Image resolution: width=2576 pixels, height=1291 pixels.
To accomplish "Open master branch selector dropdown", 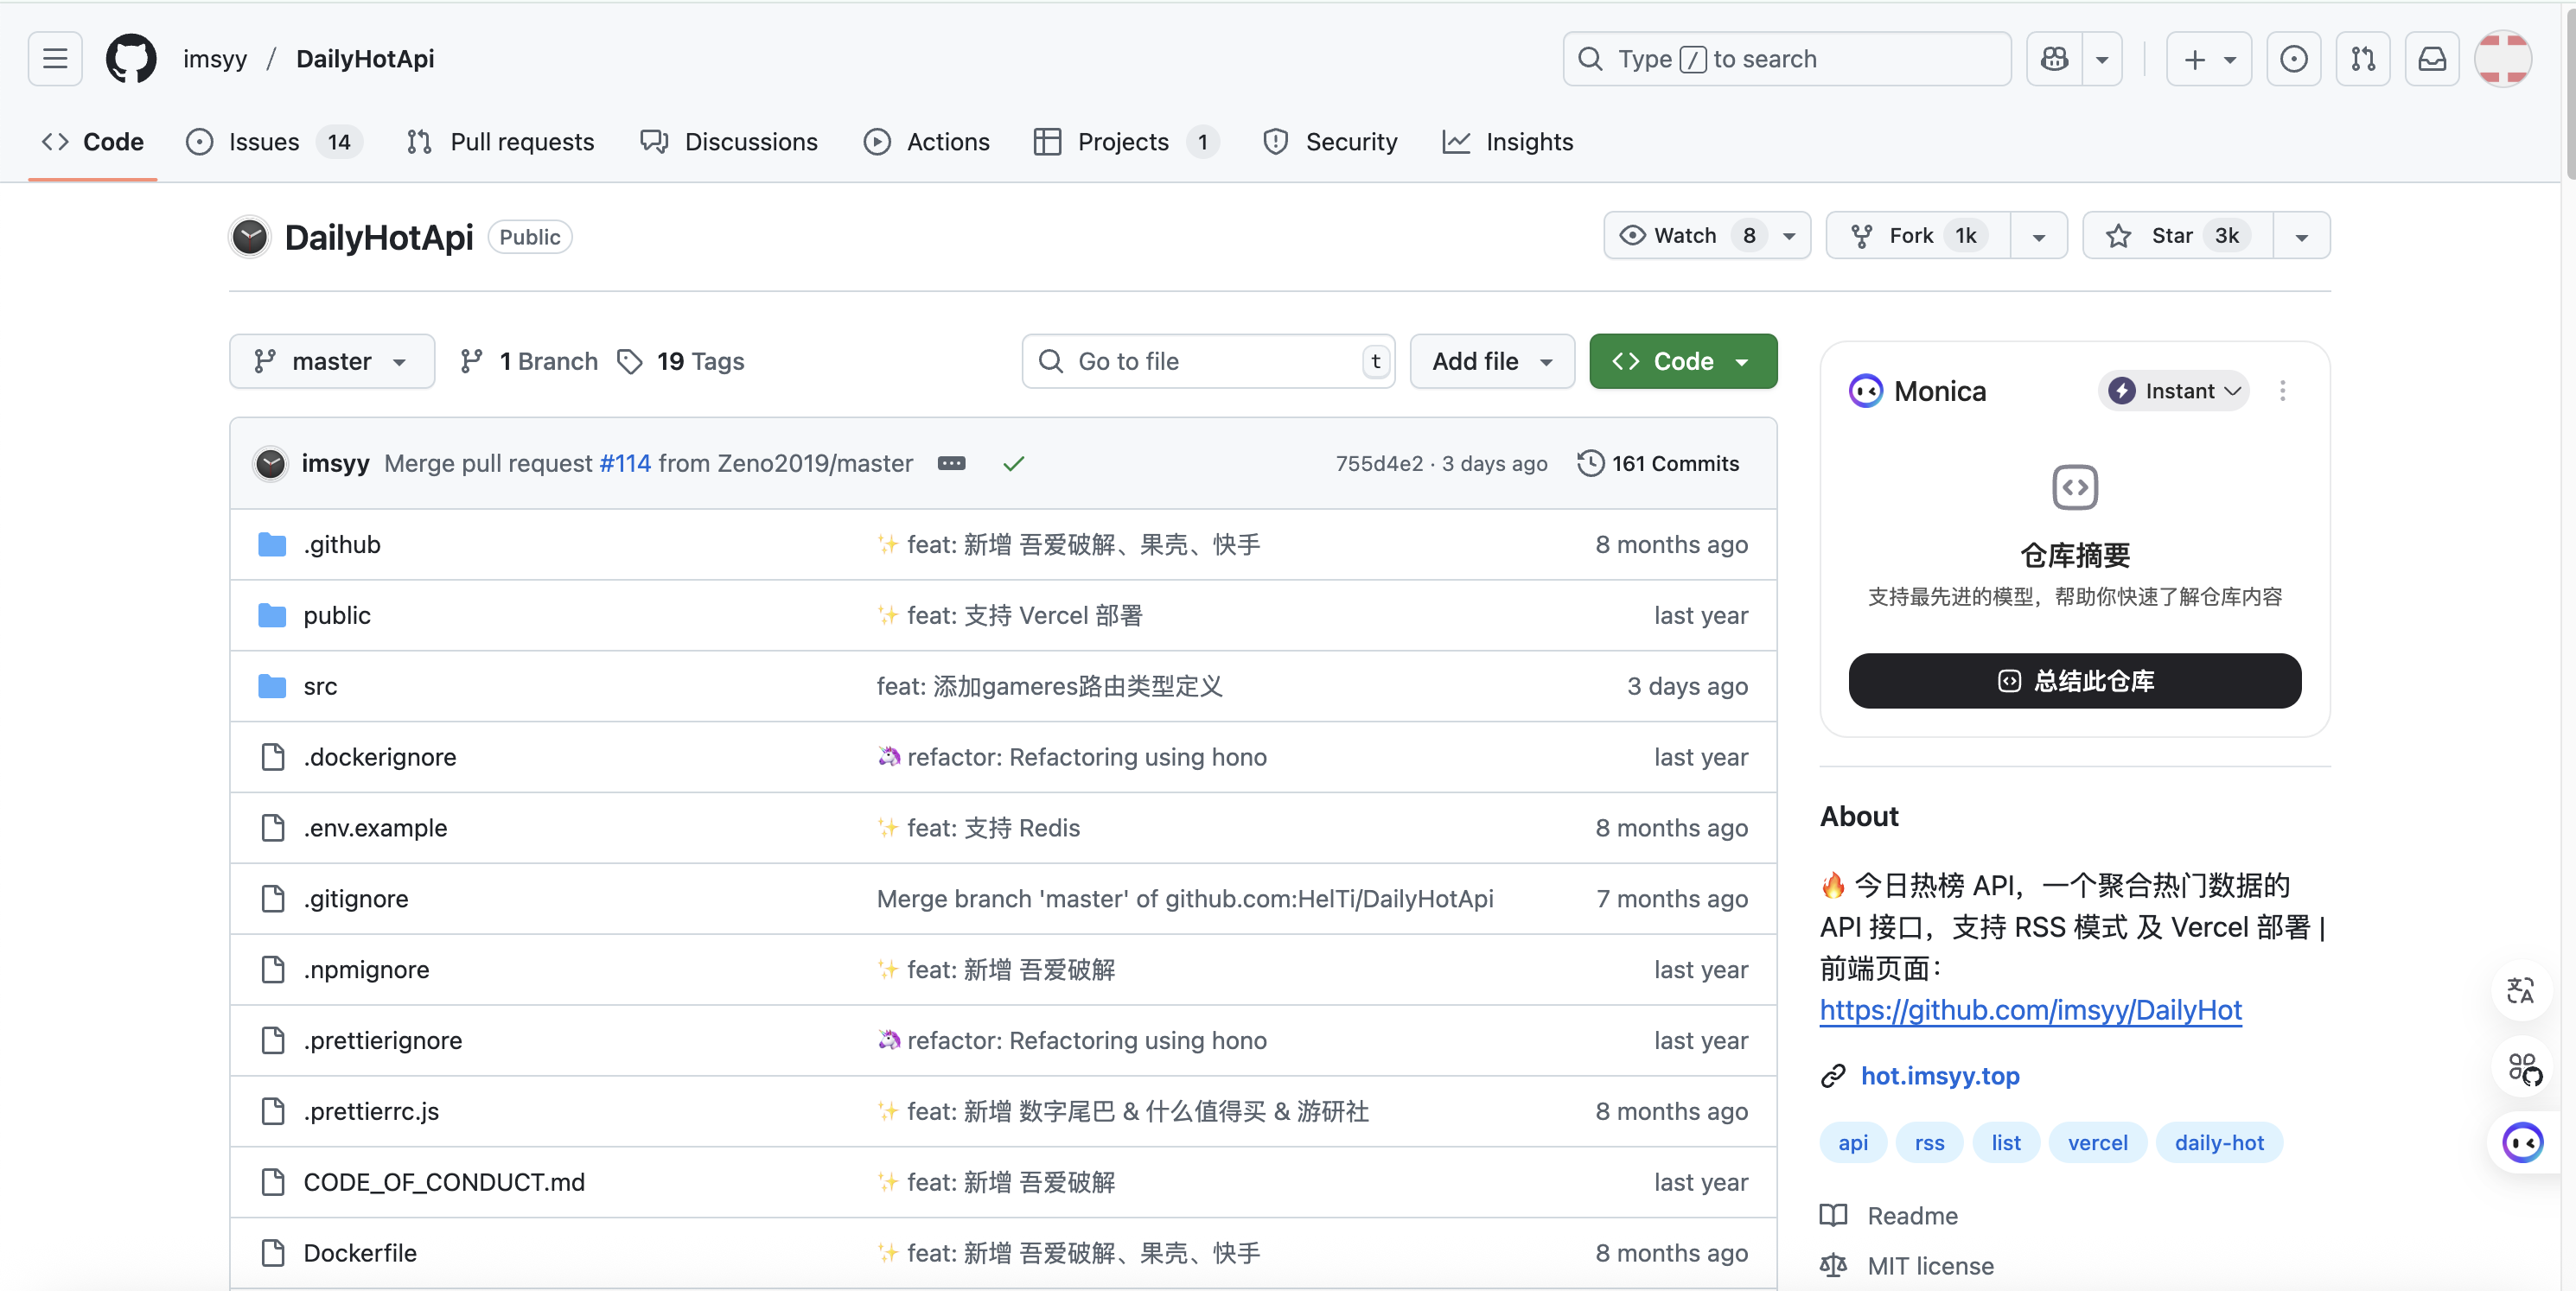I will tap(332, 361).
